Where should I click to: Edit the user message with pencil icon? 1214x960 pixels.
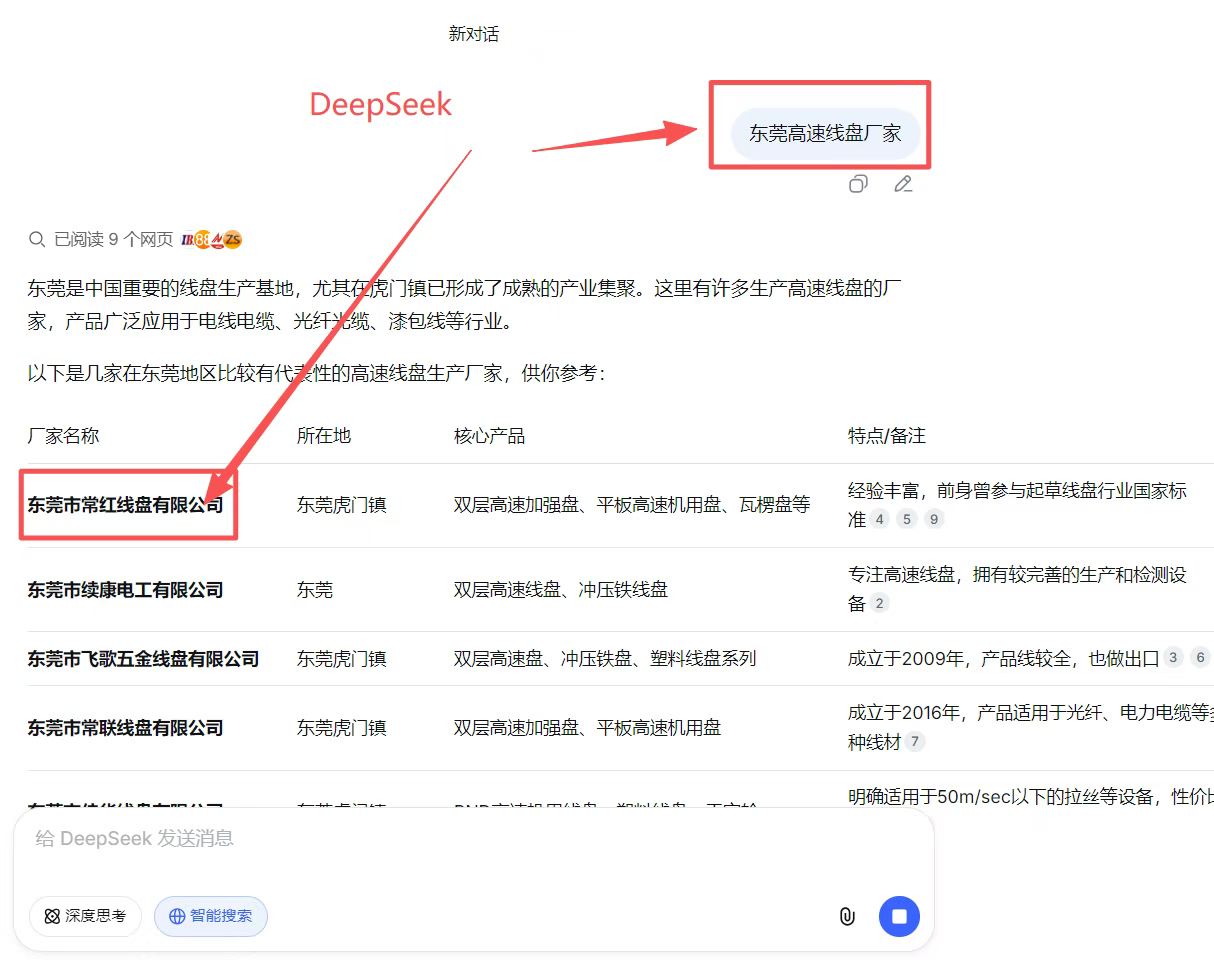tap(903, 184)
